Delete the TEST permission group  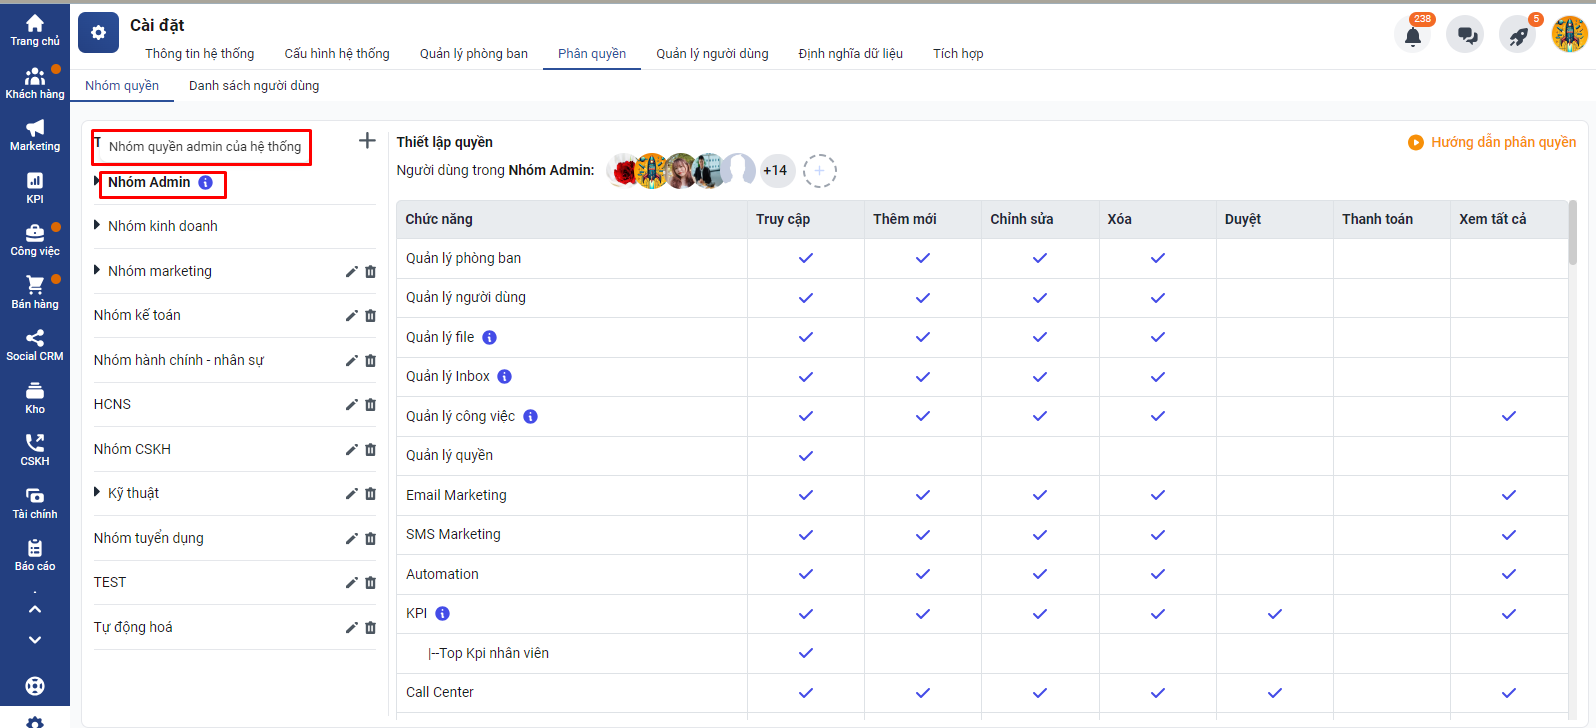click(x=371, y=583)
